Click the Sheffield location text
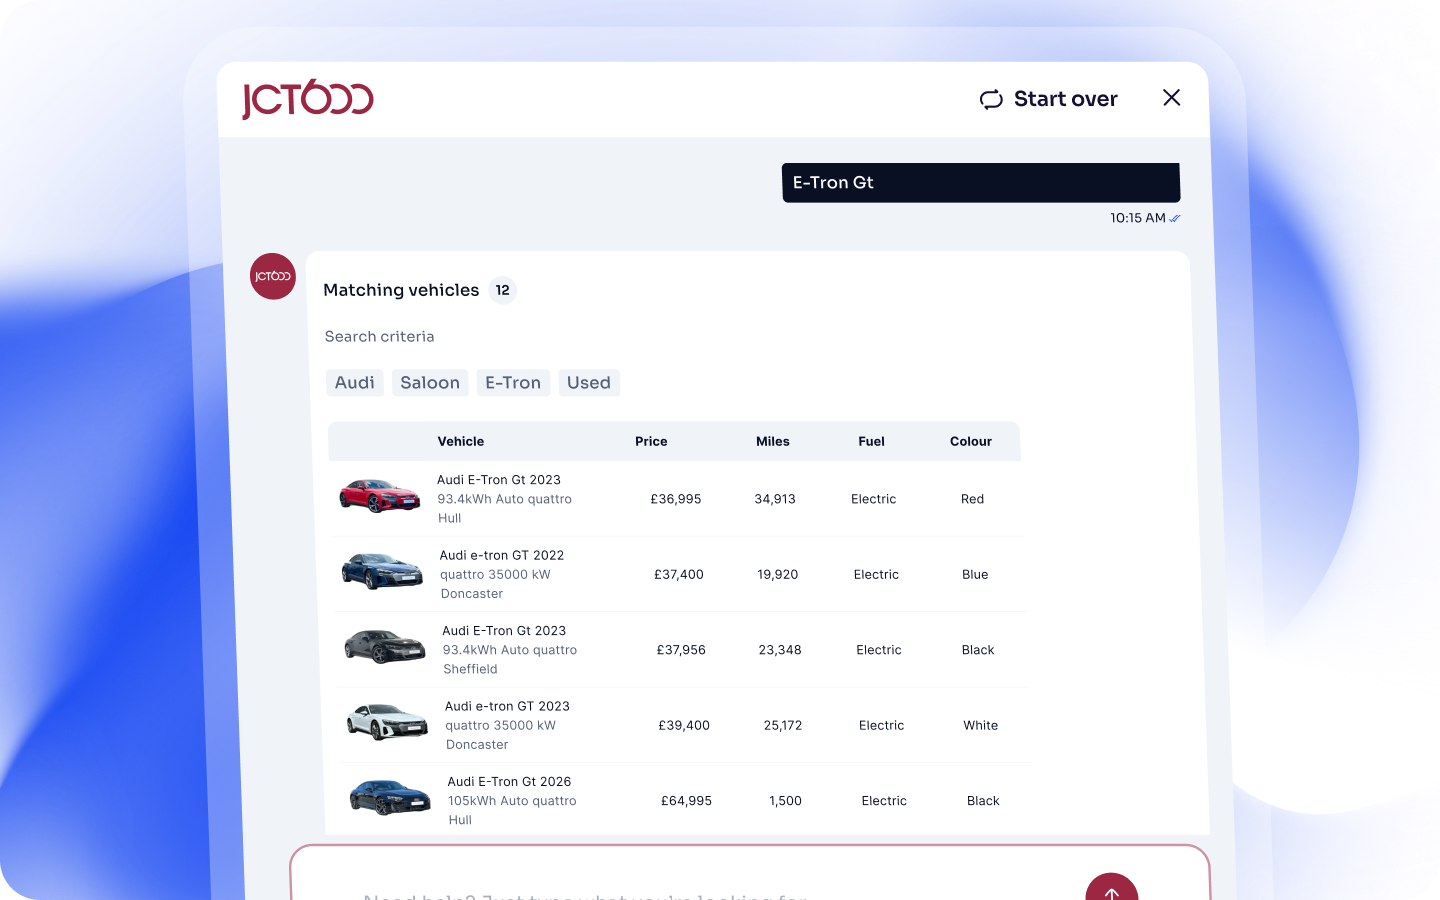Screen dimensions: 1440x900 (x=470, y=670)
